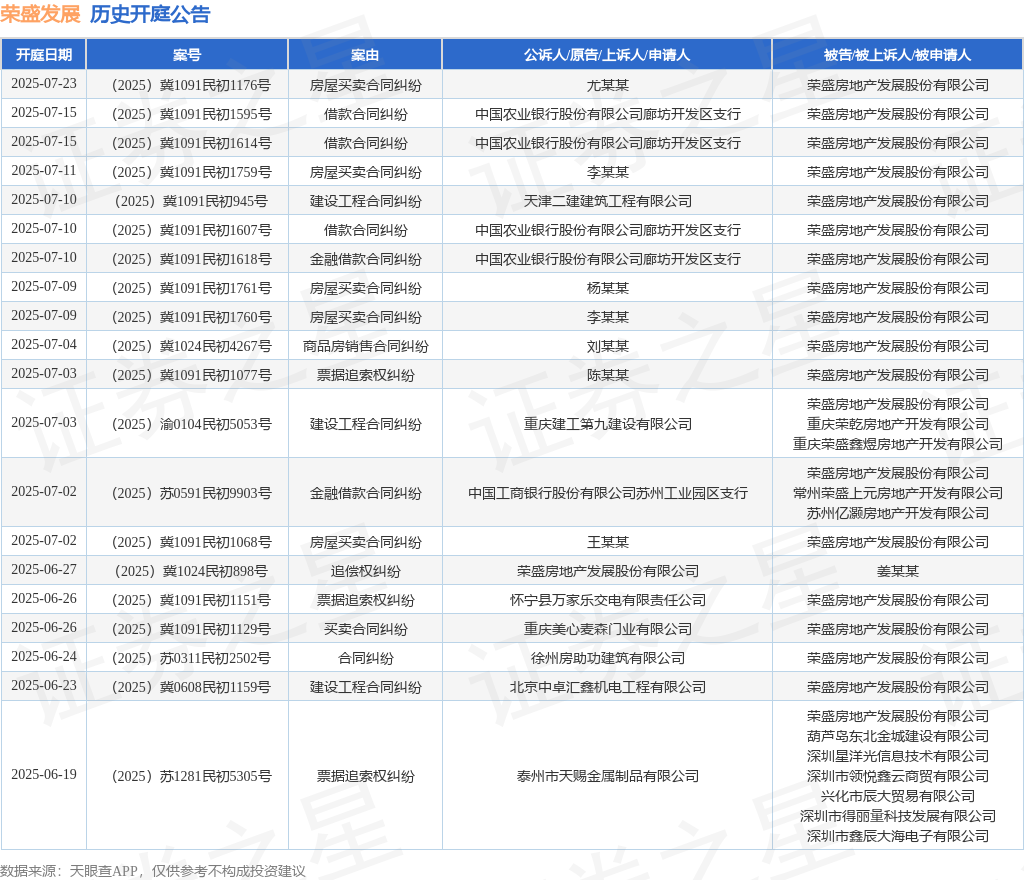The width and height of the screenshot is (1024, 880).
Task: Click case number "渝0104民初5053号"
Action: (x=216, y=424)
